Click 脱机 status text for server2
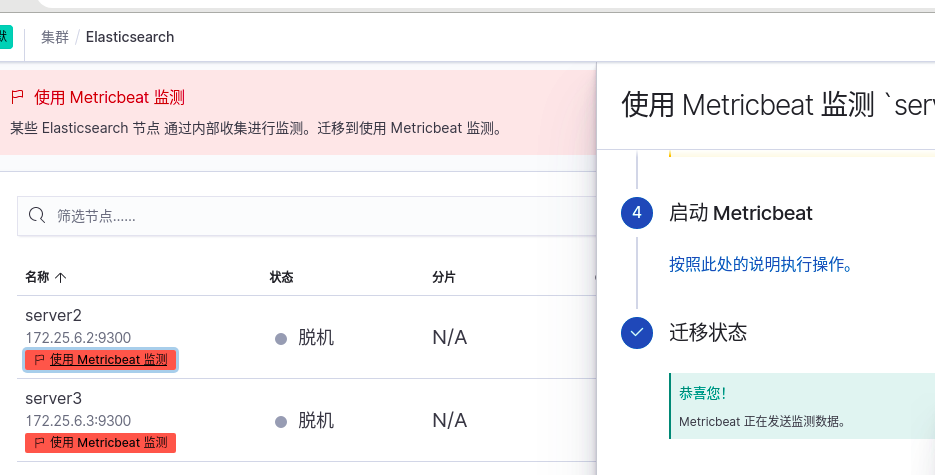This screenshot has height=475, width=935. tap(316, 338)
